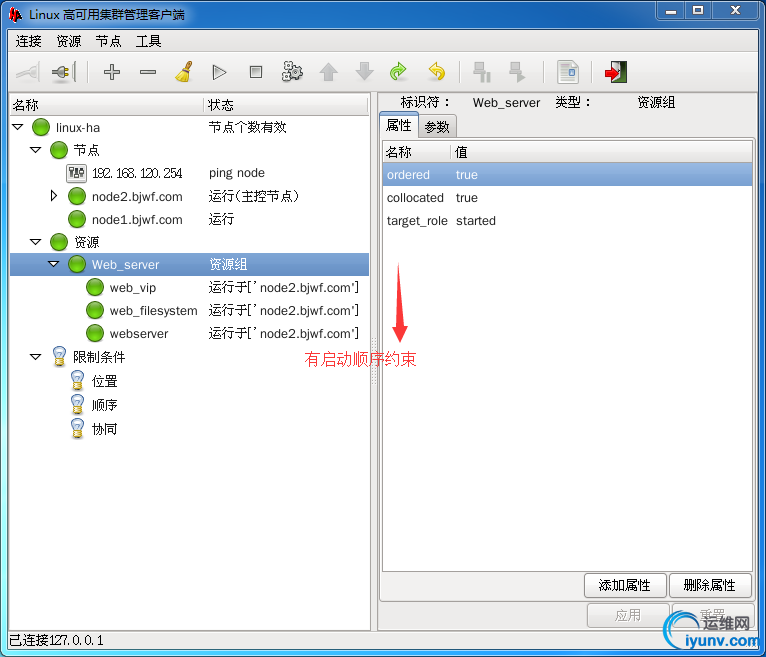Image resolution: width=766 pixels, height=657 pixels.
Task: Click the lightbulb icon beside 限制条件
Action: pos(59,357)
